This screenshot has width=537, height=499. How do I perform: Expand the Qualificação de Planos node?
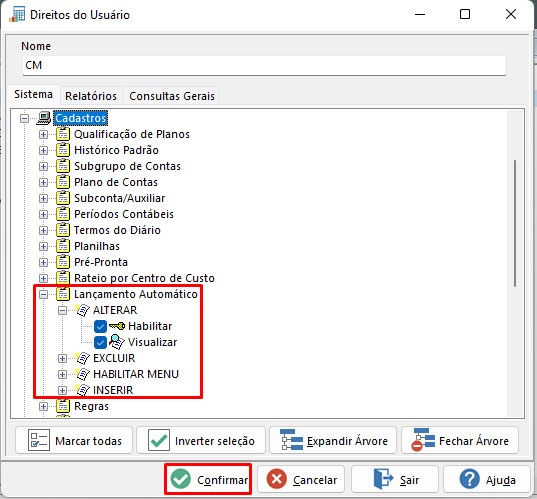tap(43, 134)
